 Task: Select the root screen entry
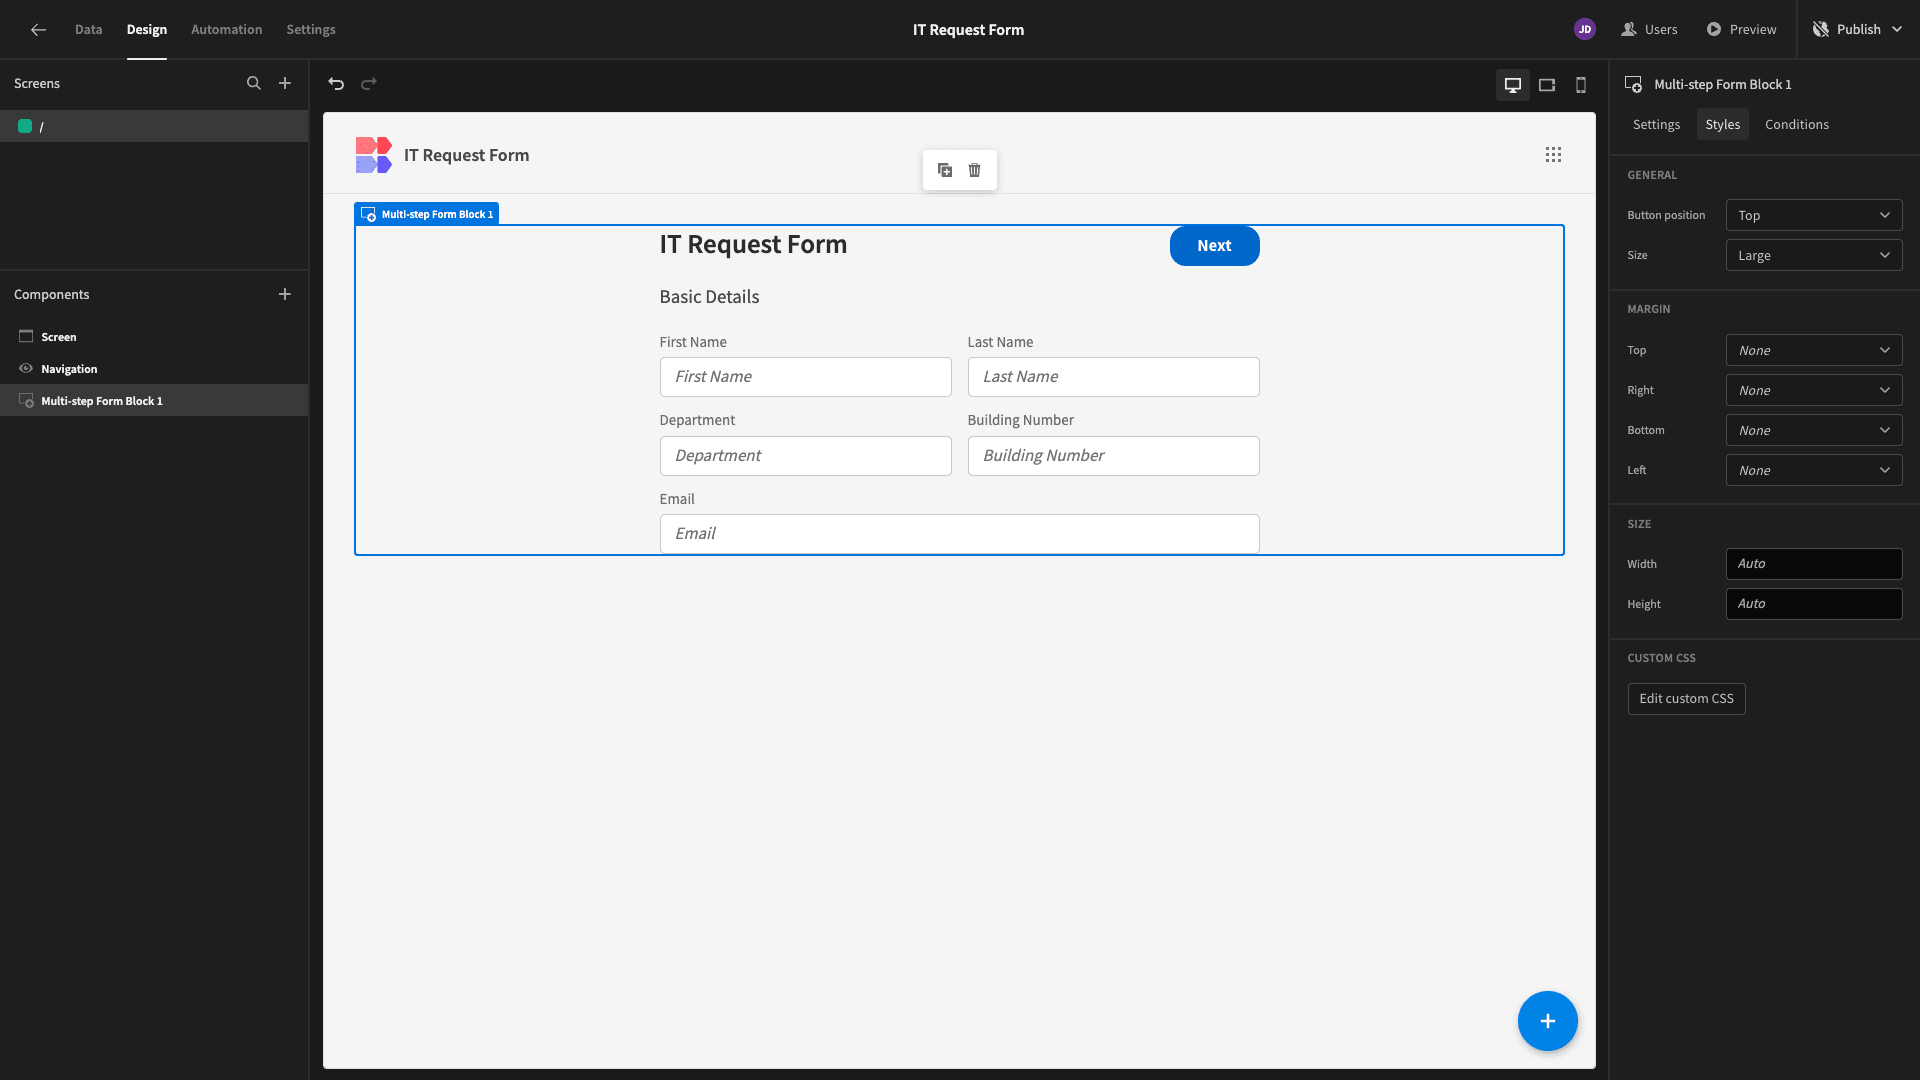154,126
